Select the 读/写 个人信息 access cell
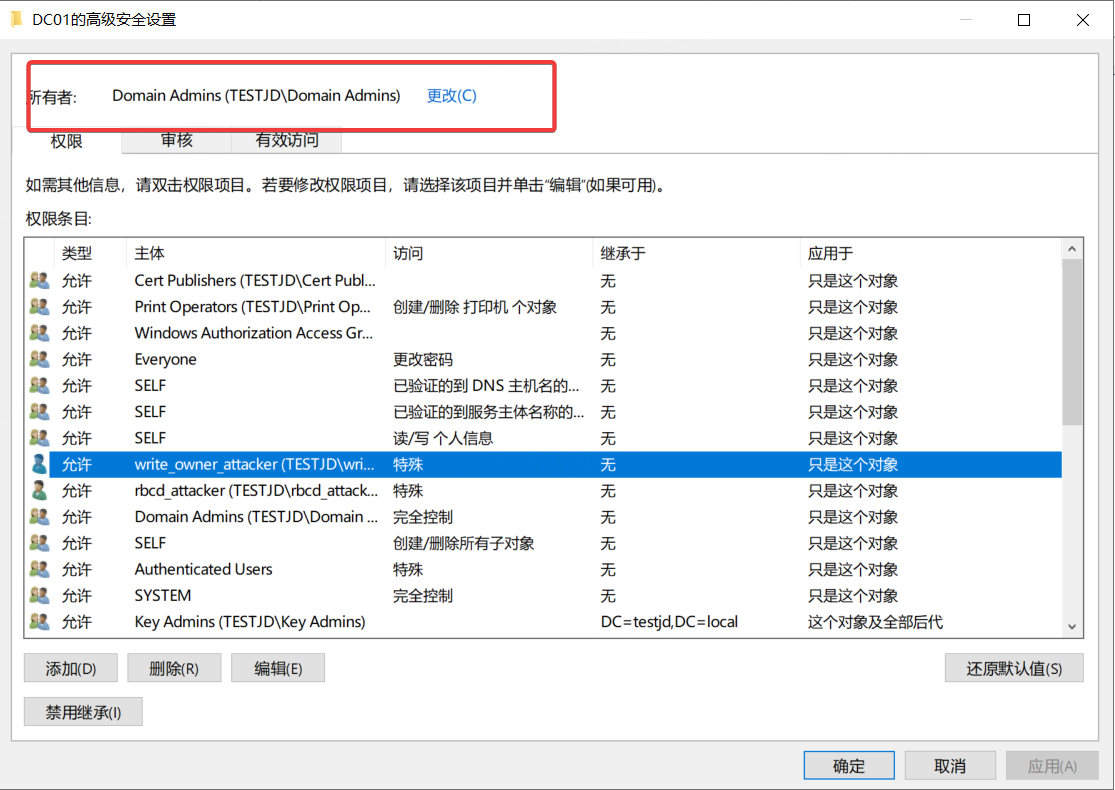 [x=443, y=438]
